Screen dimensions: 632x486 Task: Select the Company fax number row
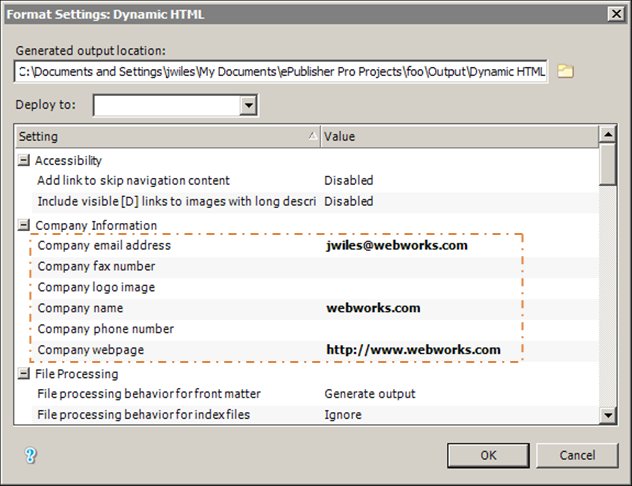(x=96, y=267)
